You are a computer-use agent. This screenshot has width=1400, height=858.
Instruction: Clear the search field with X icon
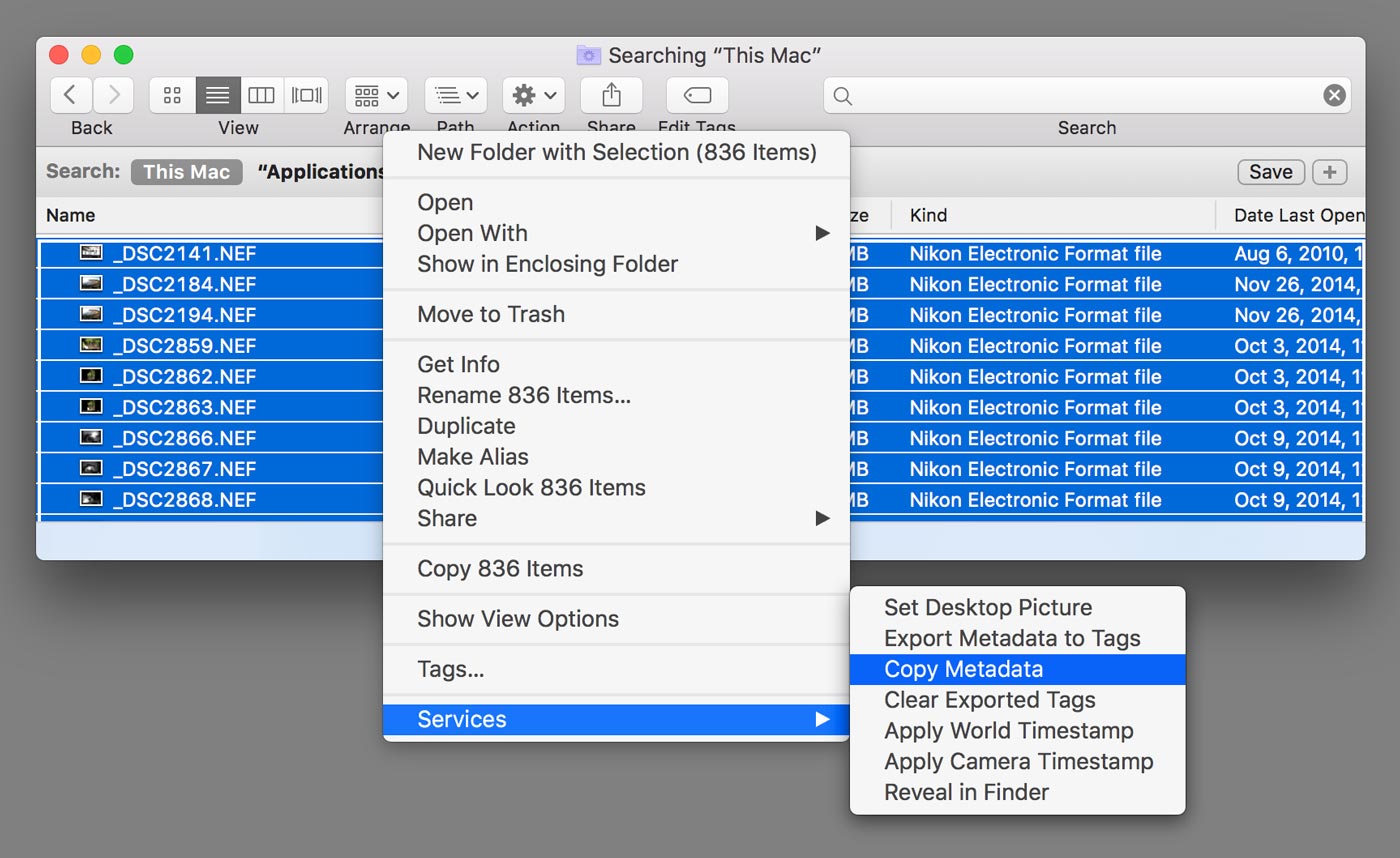(x=1334, y=95)
